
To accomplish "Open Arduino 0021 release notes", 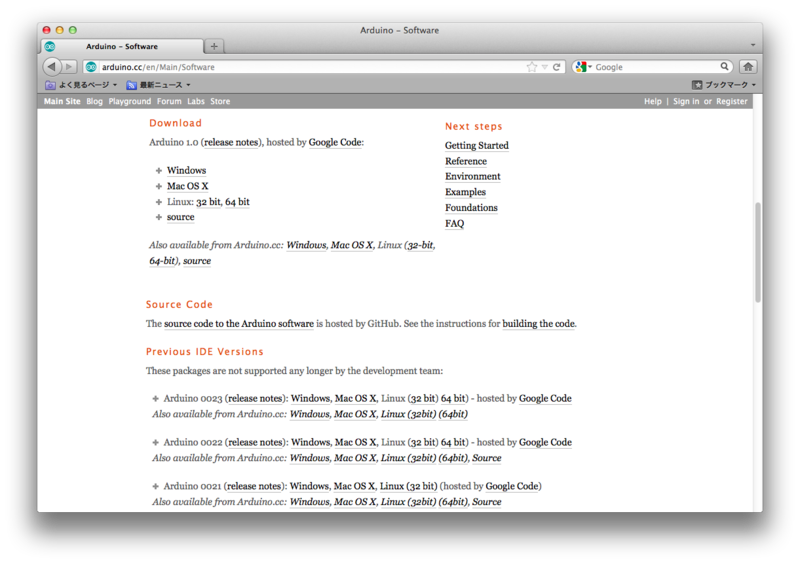I will tap(254, 486).
